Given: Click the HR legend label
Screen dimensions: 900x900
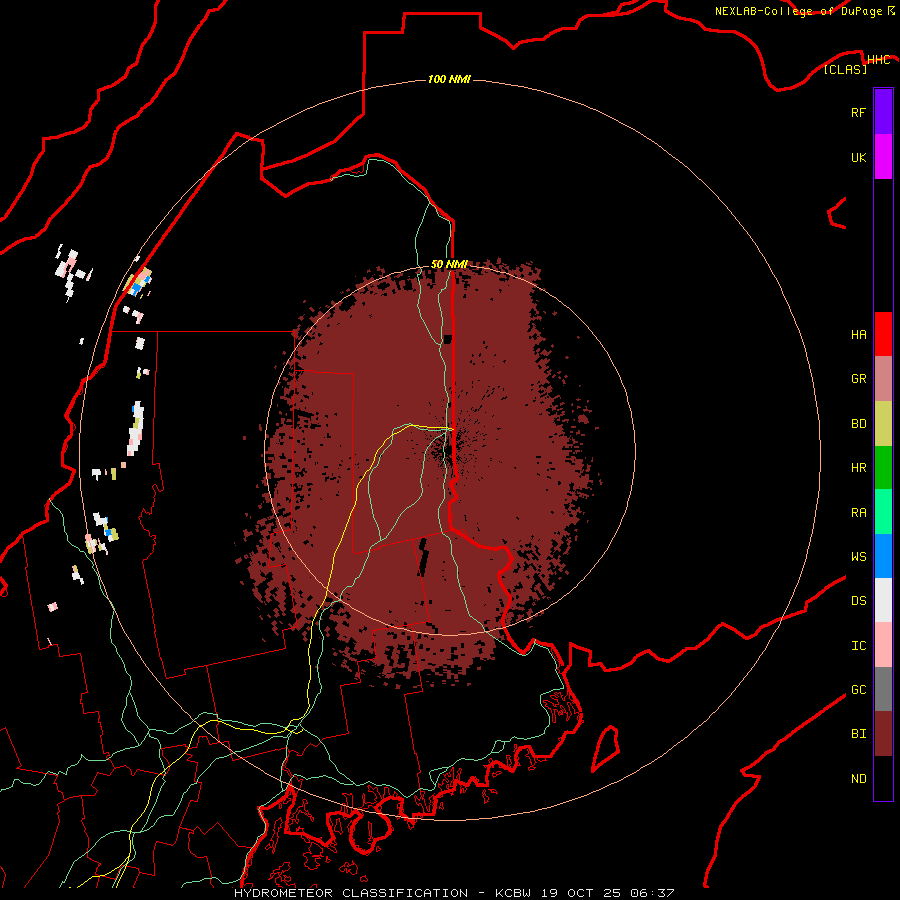Looking at the screenshot, I should (x=858, y=468).
